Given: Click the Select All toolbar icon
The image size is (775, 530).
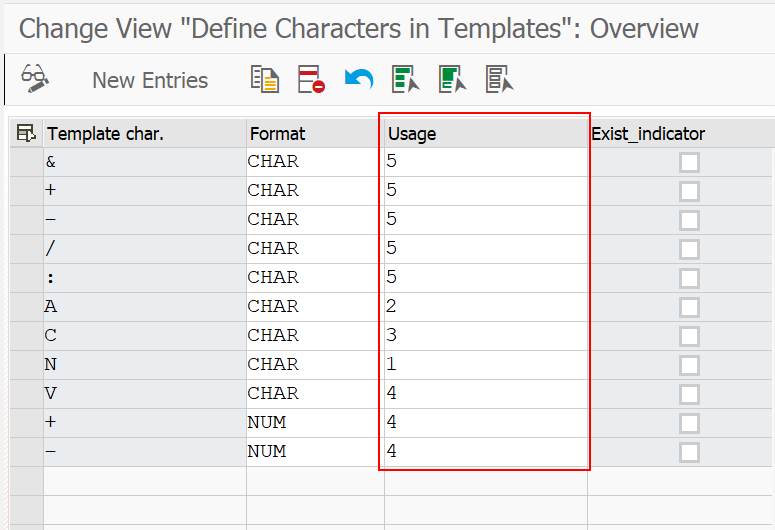Looking at the screenshot, I should click(x=405, y=79).
